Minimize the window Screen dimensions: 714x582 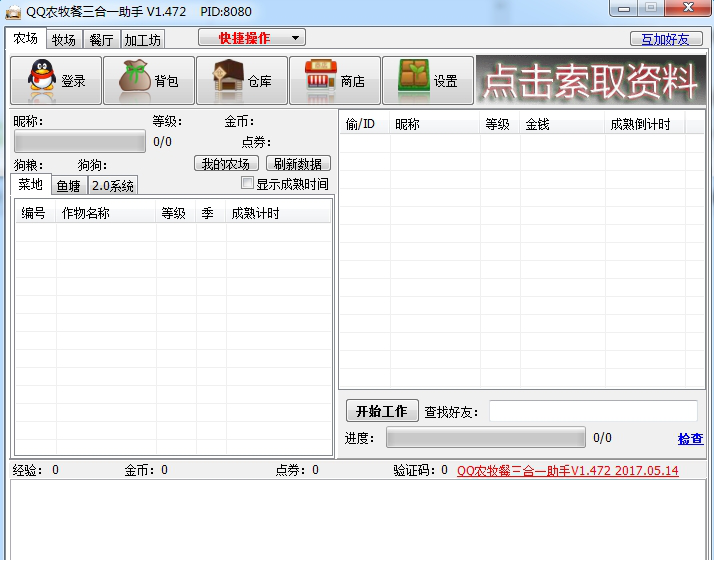coord(623,8)
